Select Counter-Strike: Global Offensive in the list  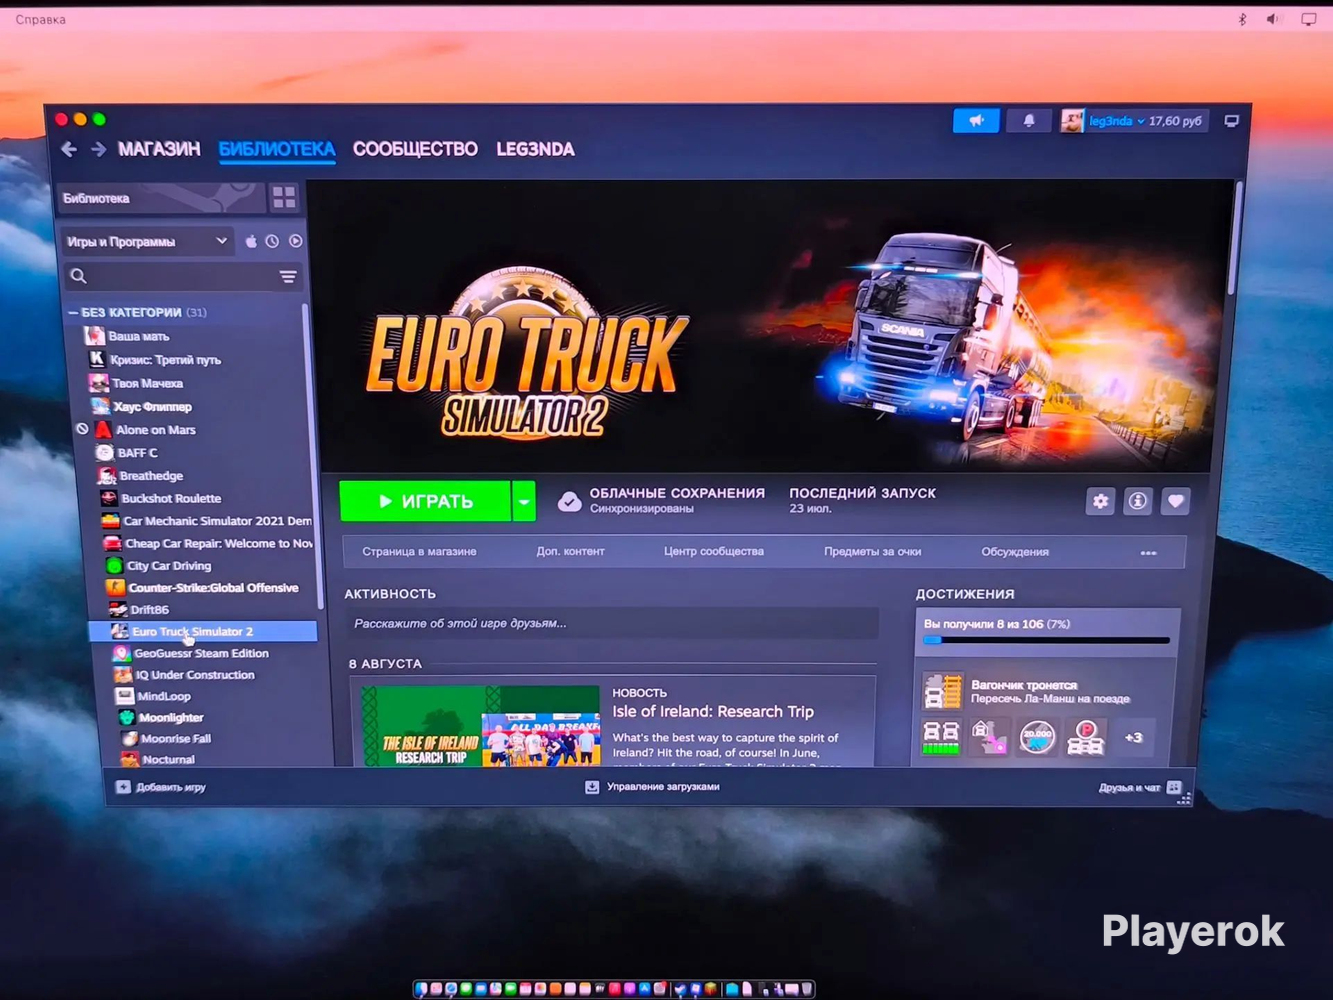click(x=213, y=588)
